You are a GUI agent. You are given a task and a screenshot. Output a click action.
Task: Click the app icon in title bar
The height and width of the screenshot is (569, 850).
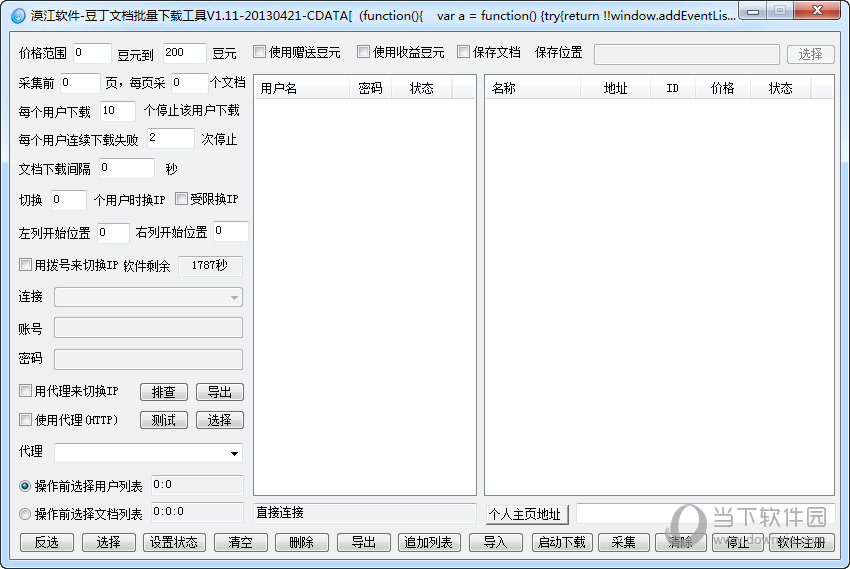pos(18,15)
